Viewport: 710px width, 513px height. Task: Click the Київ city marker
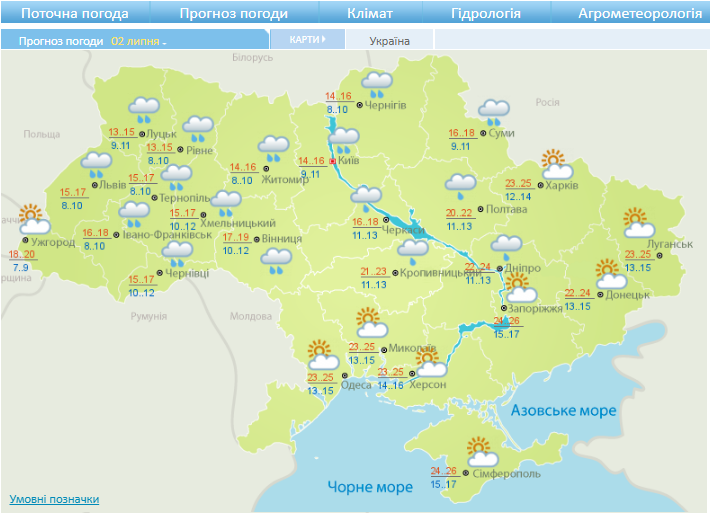[x=333, y=161]
